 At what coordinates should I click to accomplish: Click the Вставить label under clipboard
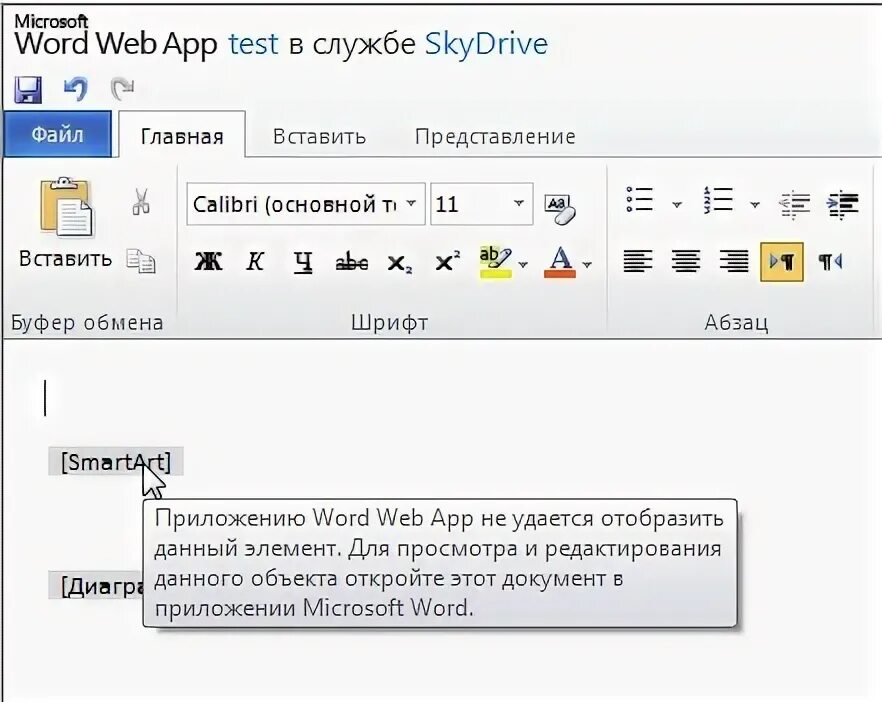[65, 259]
